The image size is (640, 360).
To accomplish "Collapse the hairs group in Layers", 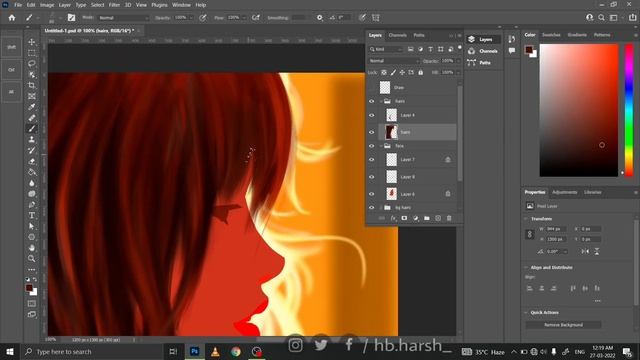I will 381,101.
